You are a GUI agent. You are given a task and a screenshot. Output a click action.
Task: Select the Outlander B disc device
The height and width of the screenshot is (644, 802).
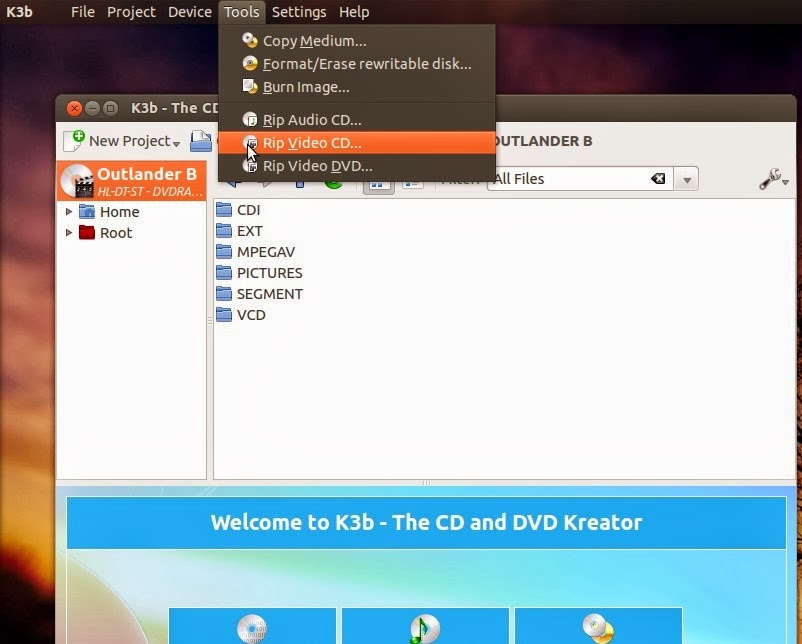click(x=131, y=181)
